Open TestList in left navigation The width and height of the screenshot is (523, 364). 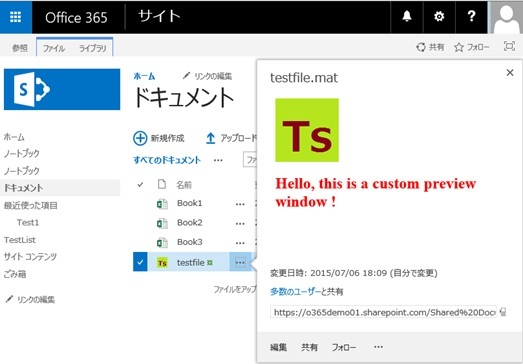click(x=20, y=240)
